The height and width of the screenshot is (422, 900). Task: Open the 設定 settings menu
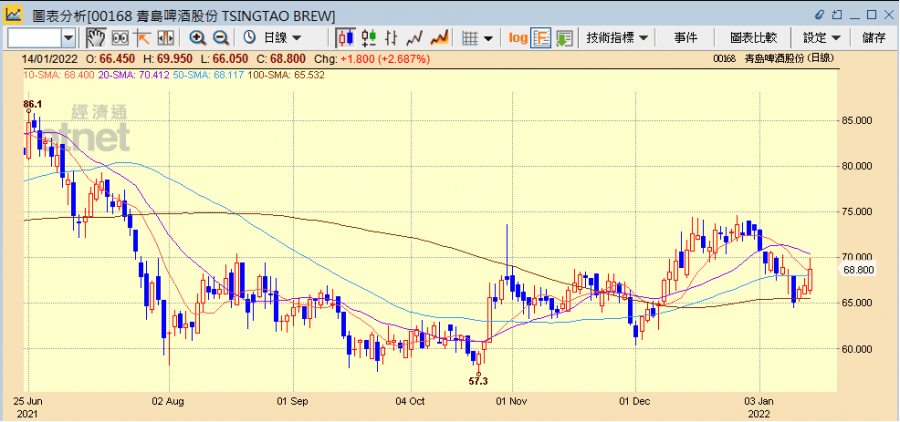coord(821,37)
